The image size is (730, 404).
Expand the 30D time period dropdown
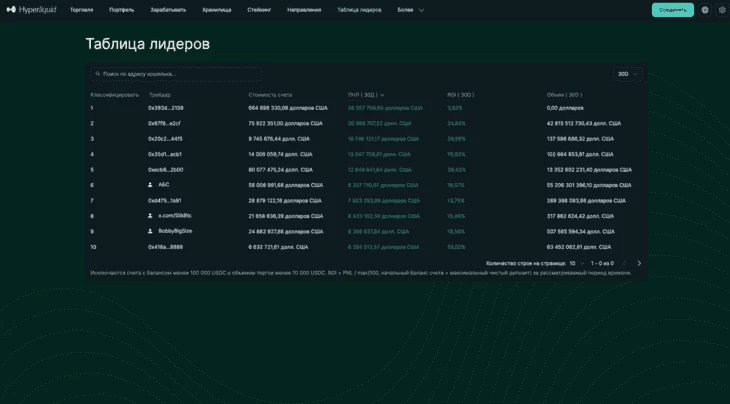point(627,74)
